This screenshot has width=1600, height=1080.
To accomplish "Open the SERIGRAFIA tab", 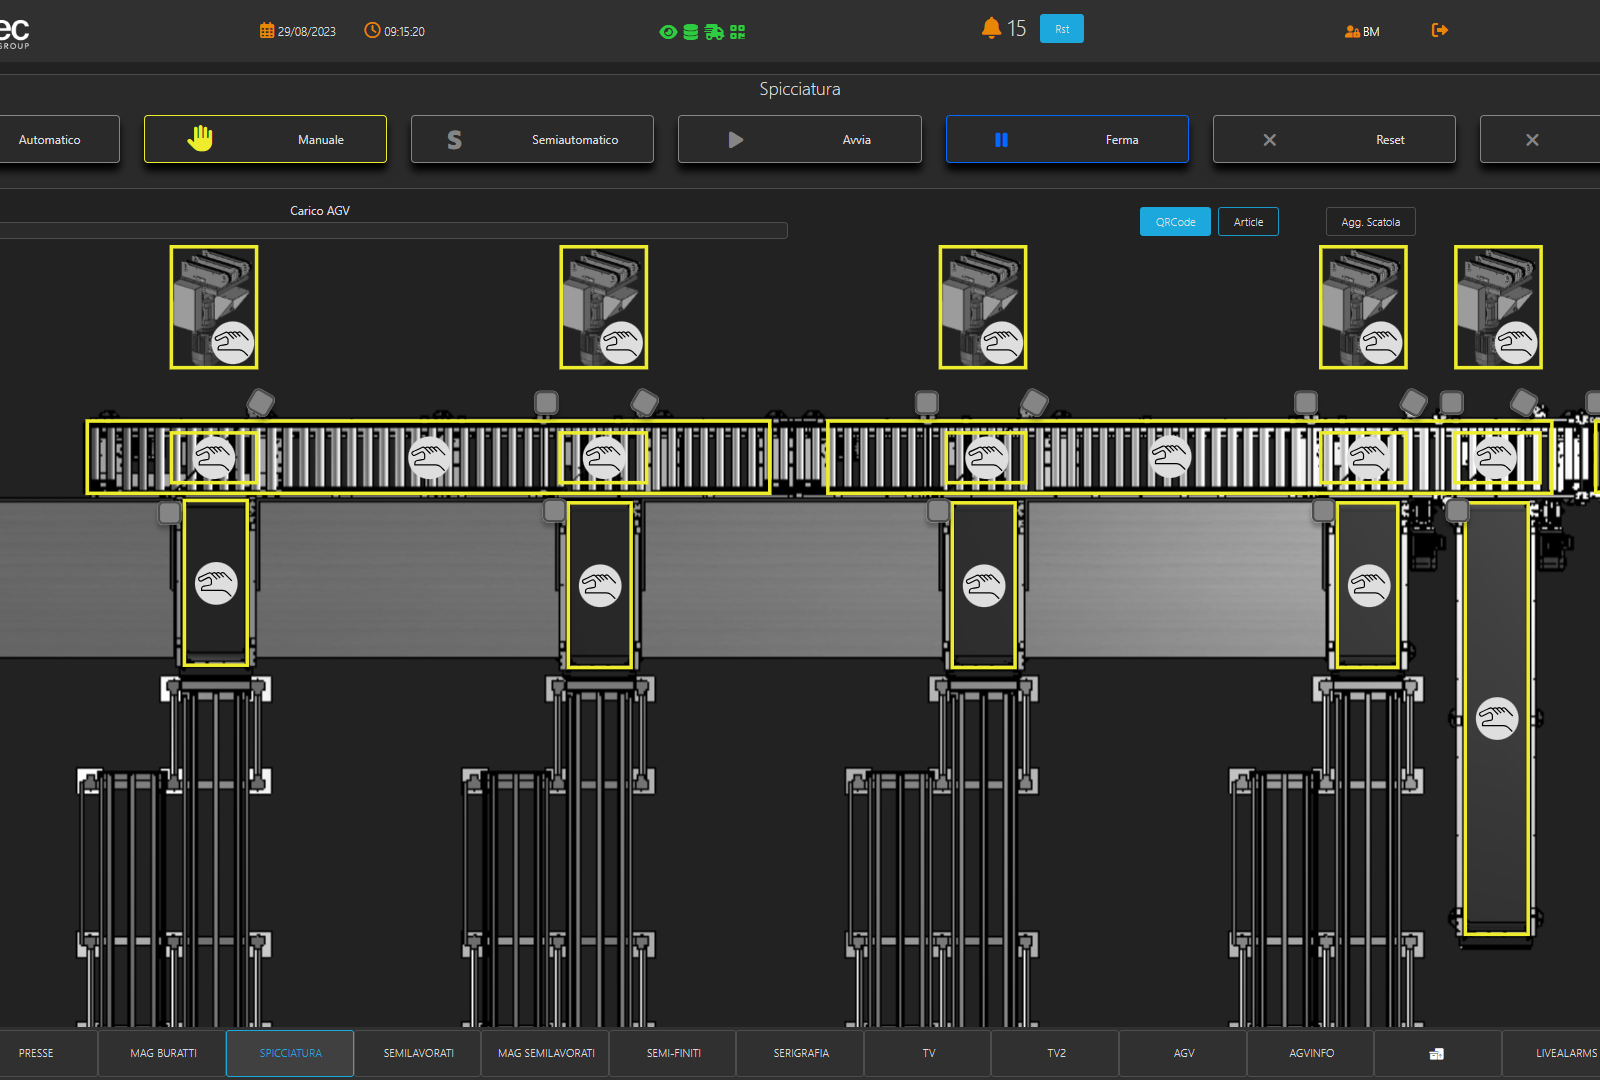I will [801, 1053].
